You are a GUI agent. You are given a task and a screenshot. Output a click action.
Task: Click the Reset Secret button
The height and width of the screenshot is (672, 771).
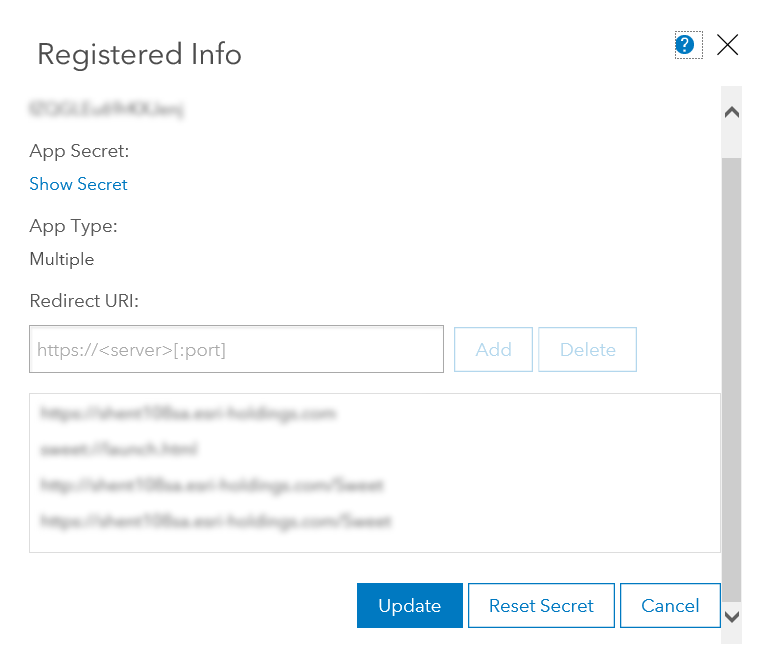pos(541,606)
